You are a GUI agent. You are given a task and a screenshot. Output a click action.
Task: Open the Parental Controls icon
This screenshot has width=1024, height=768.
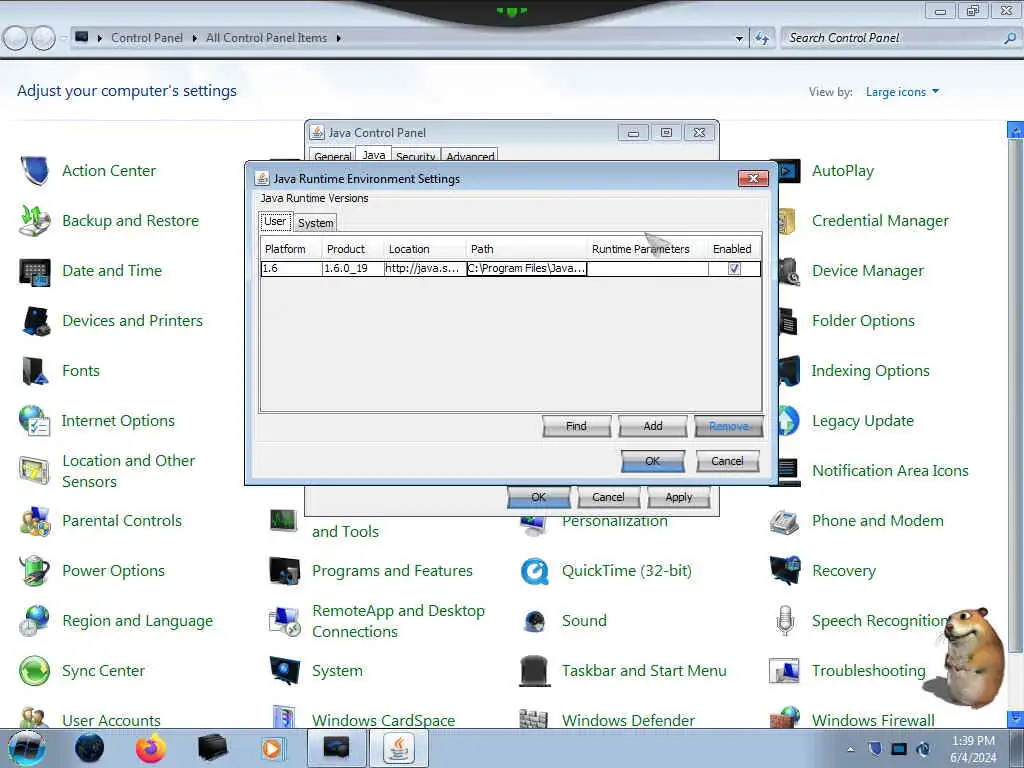click(34, 521)
